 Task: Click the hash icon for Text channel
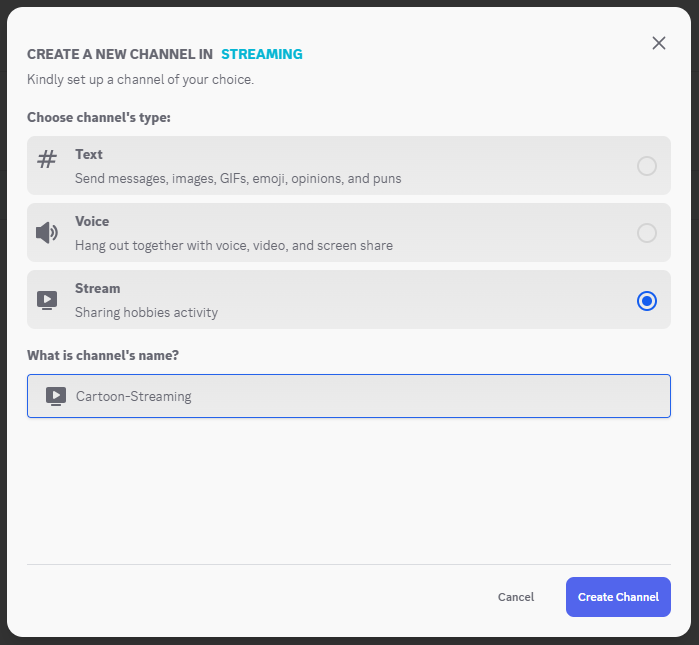47,160
